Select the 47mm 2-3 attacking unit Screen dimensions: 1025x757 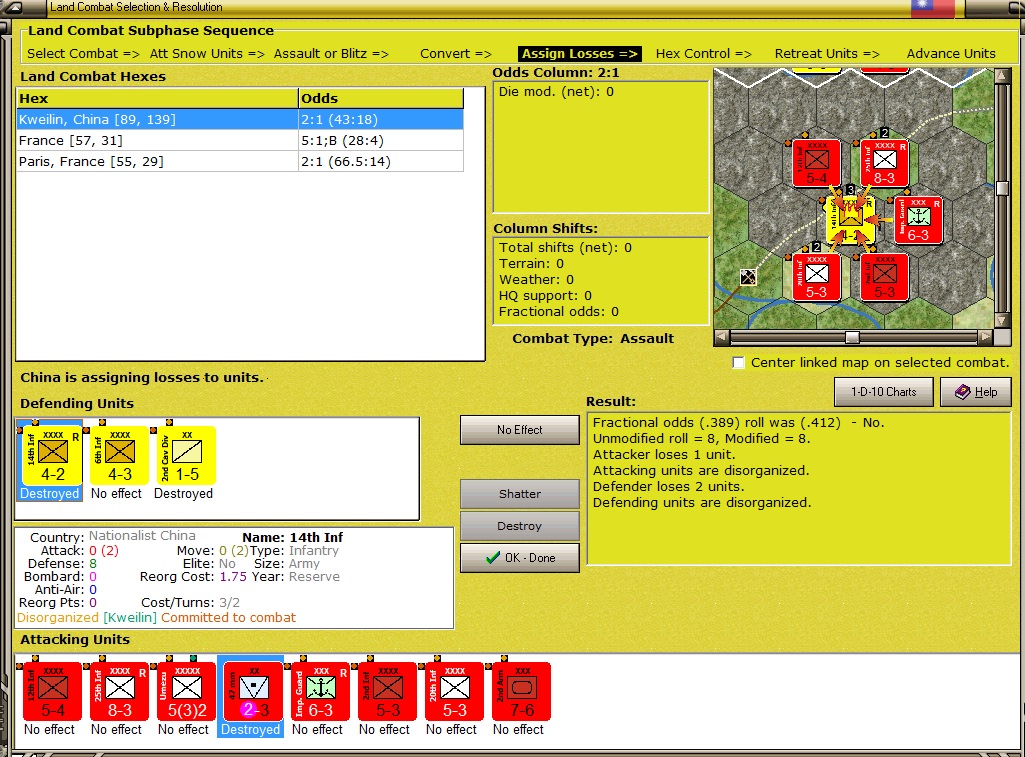coord(254,692)
